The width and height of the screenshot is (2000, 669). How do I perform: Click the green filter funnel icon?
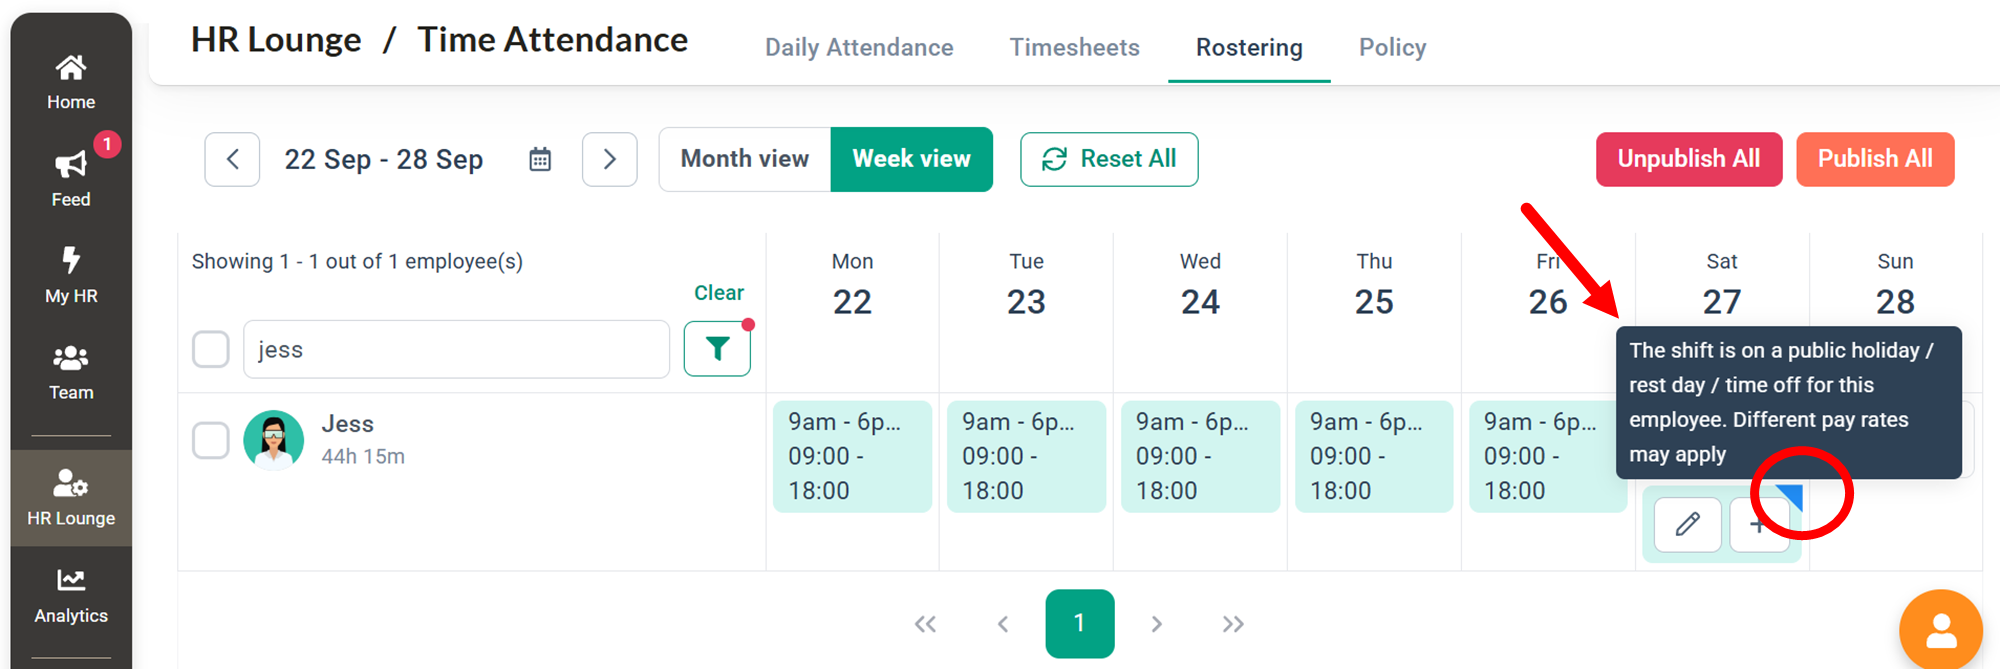(717, 349)
